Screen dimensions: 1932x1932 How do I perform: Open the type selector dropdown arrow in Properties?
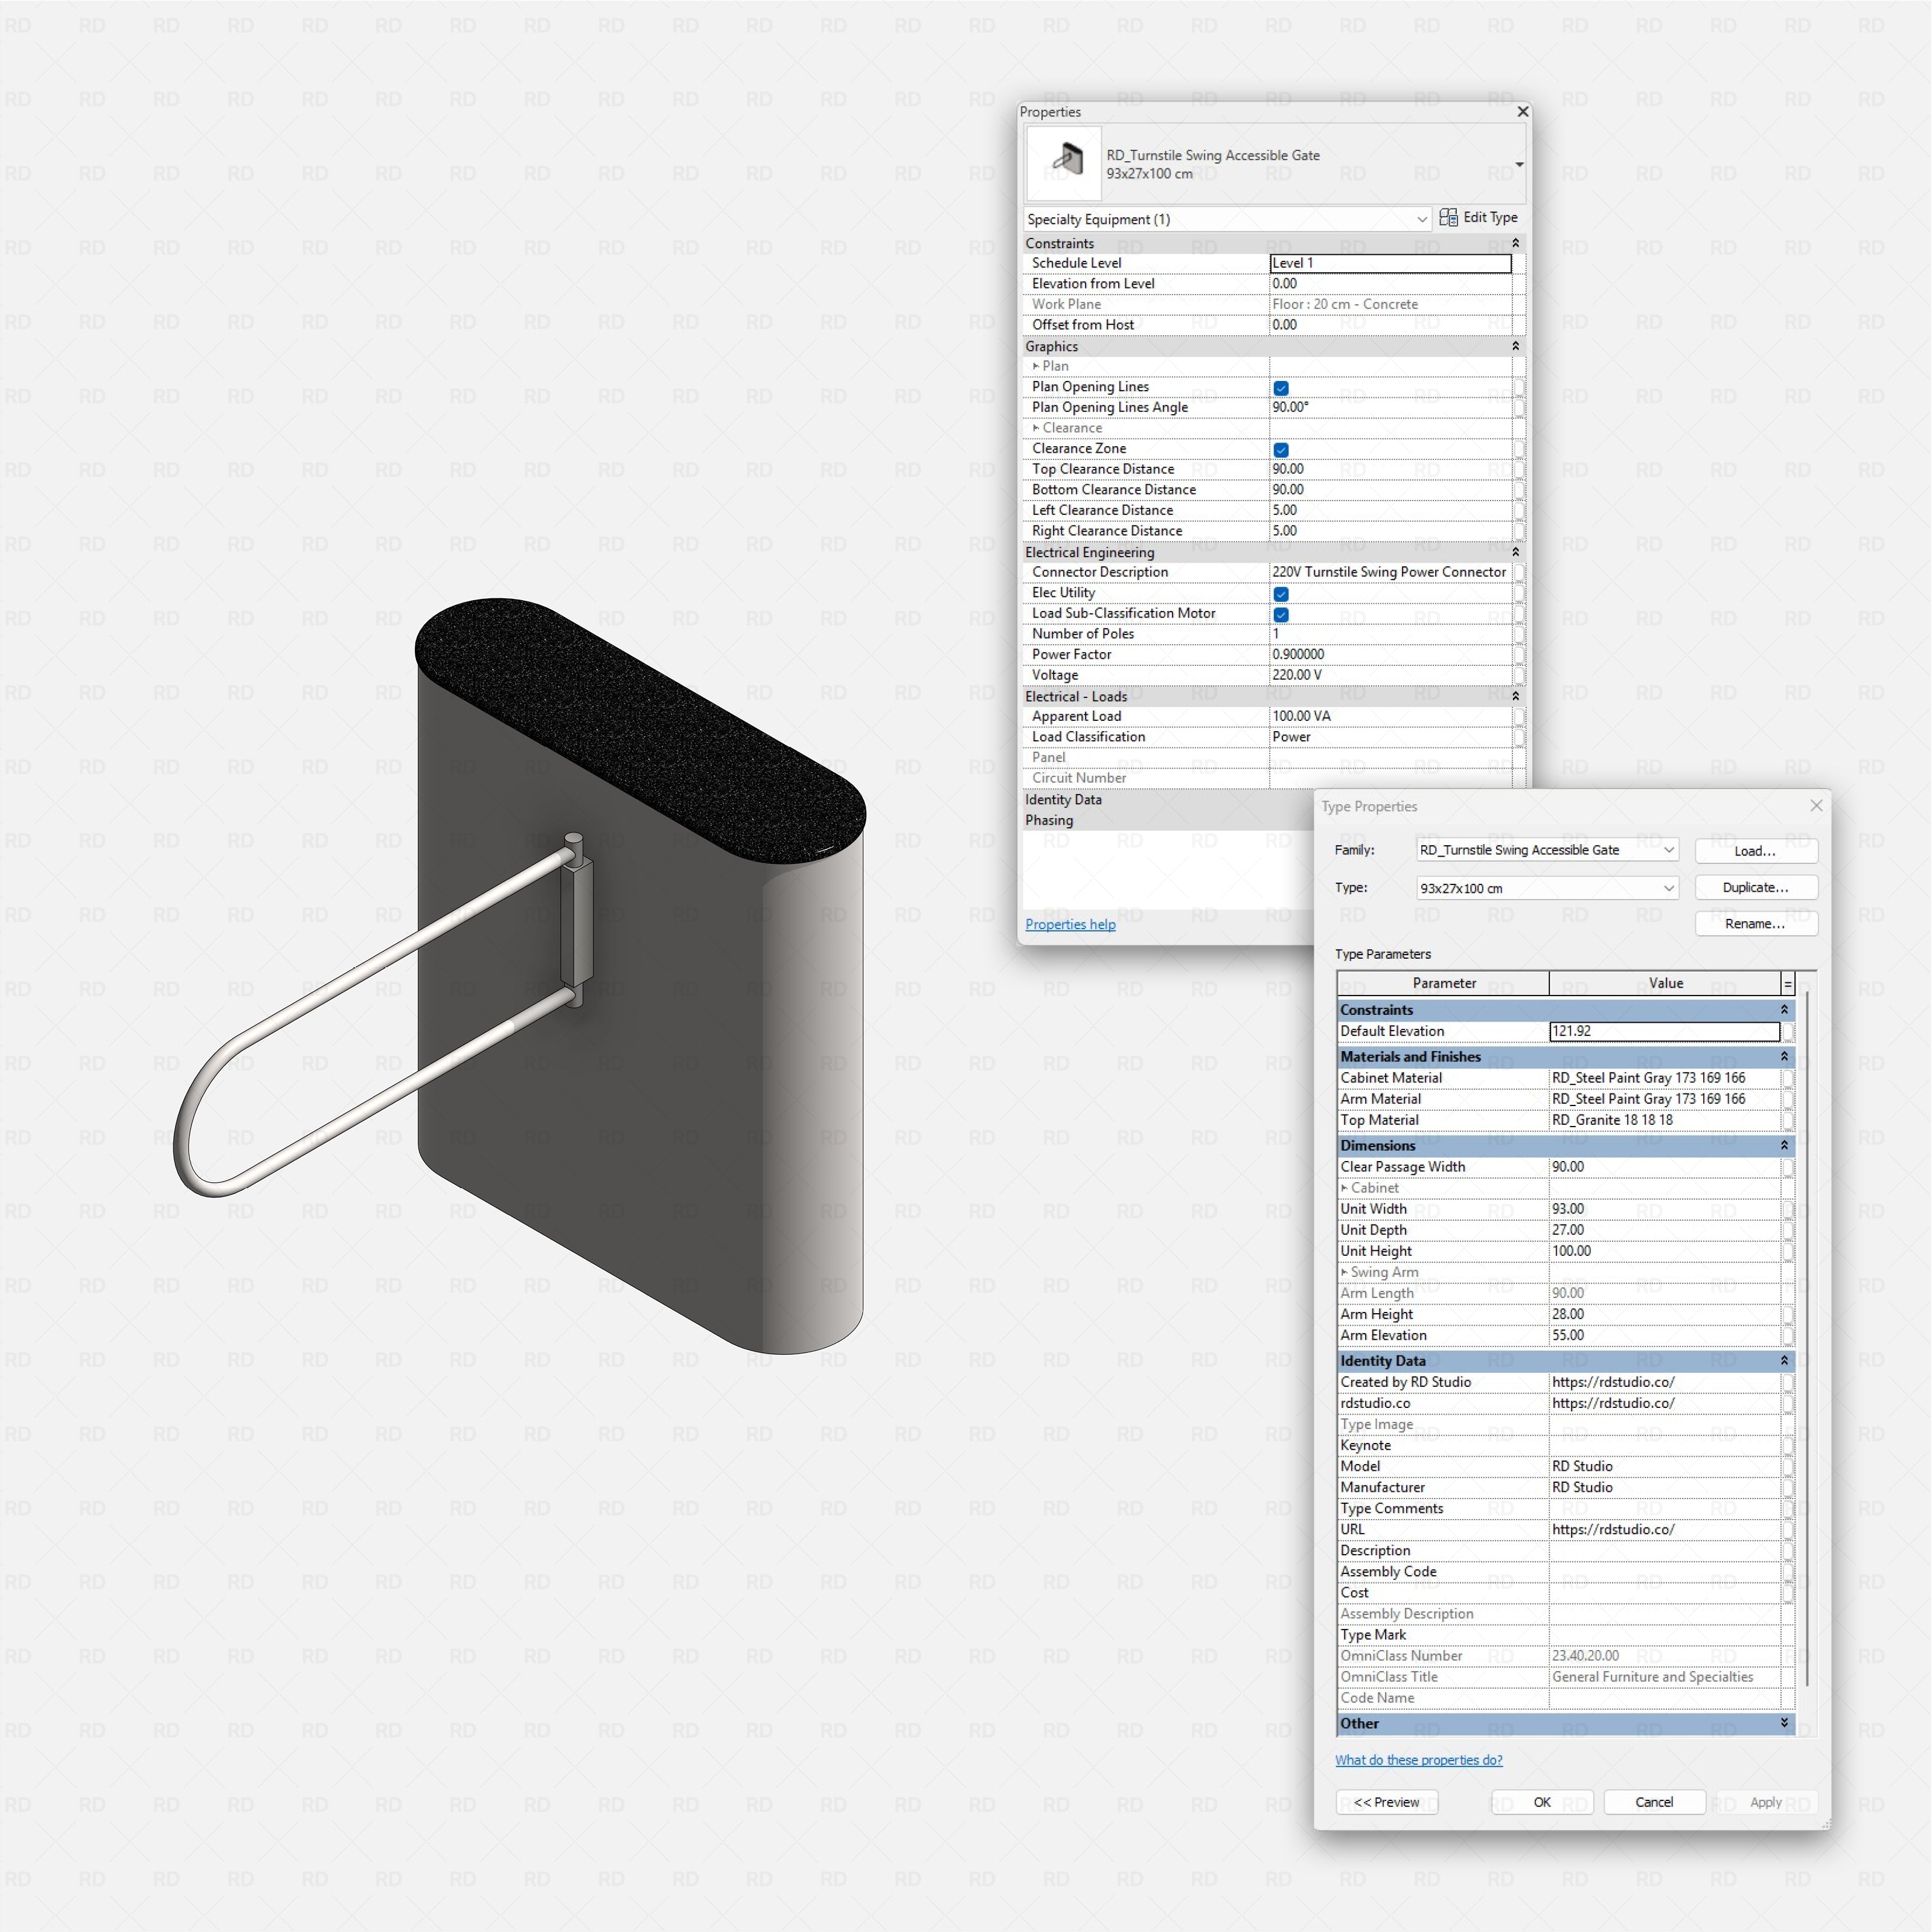pos(1519,164)
